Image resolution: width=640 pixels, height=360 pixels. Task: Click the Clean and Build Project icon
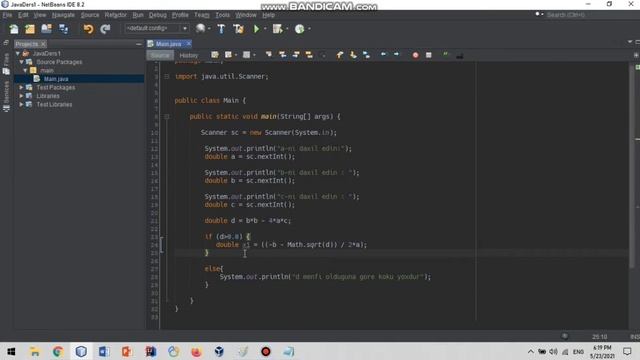[x=238, y=29]
